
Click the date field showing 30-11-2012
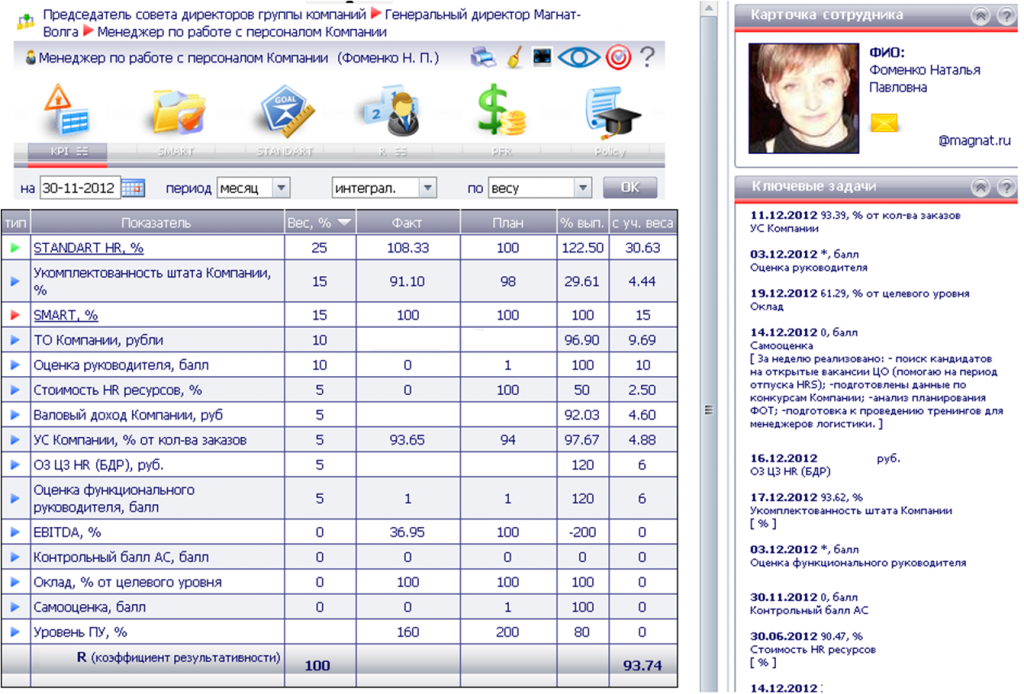click(80, 188)
